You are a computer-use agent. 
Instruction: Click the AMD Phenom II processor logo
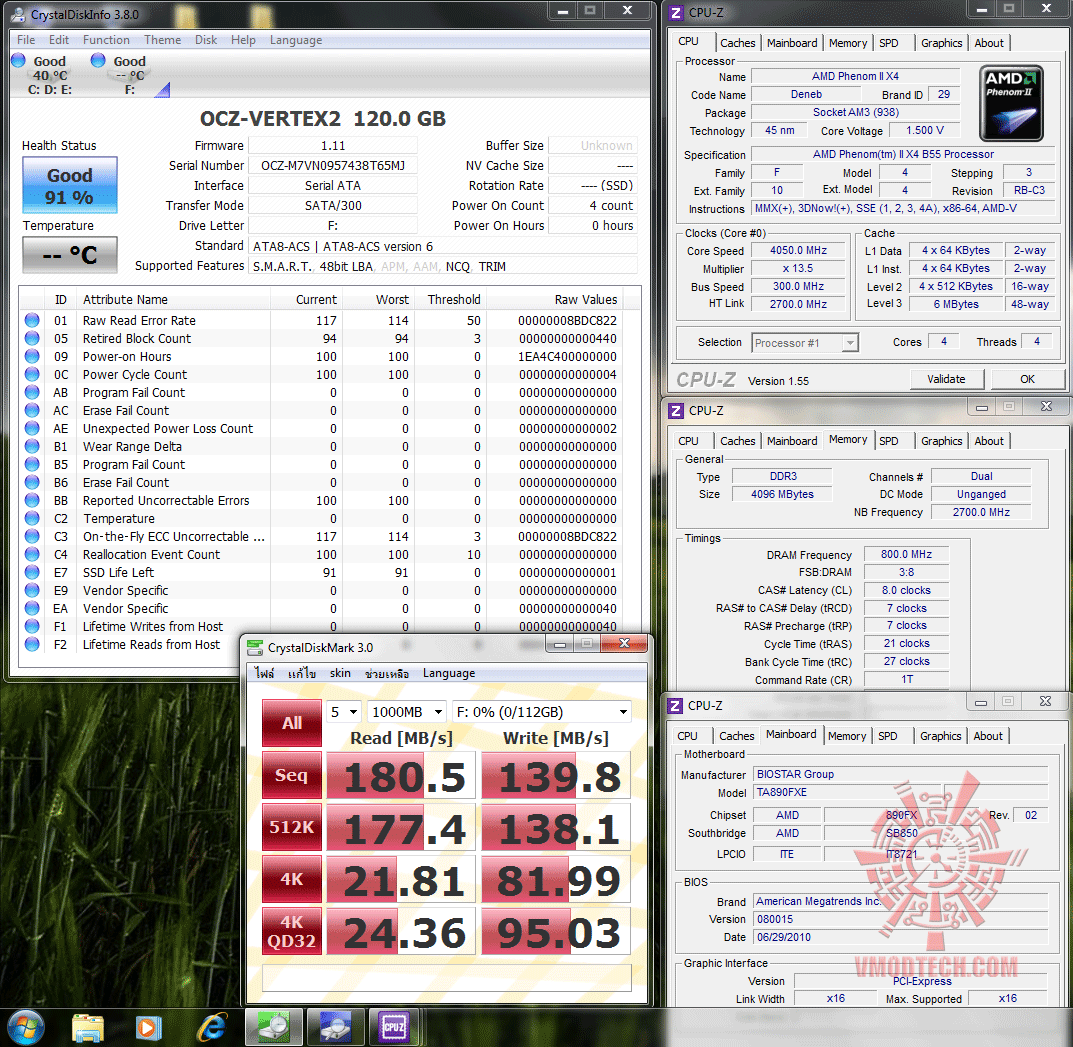click(x=1011, y=103)
